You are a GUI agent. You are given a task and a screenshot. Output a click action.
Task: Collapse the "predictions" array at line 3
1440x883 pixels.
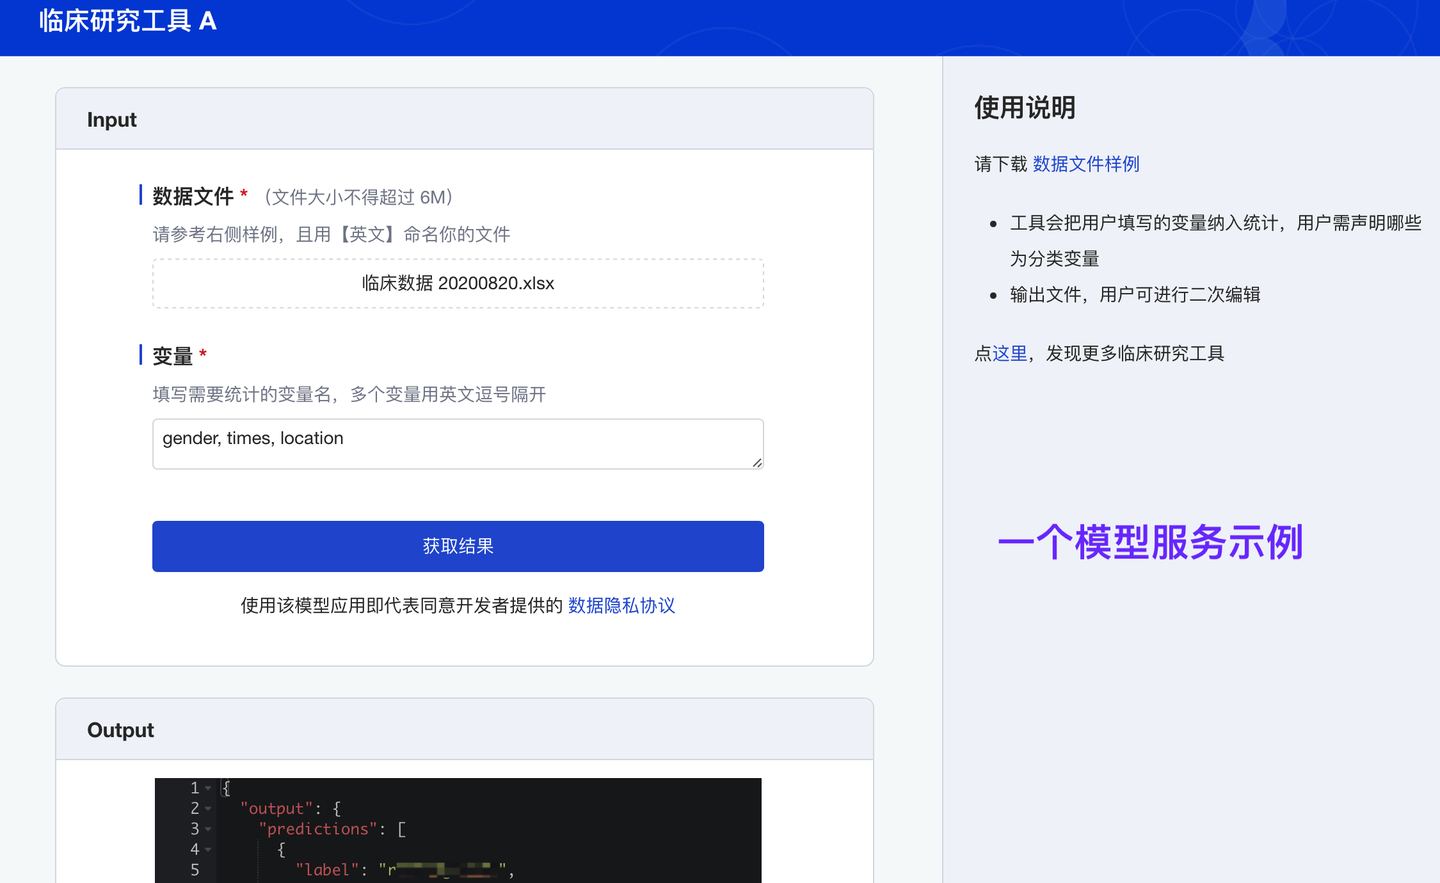207,828
